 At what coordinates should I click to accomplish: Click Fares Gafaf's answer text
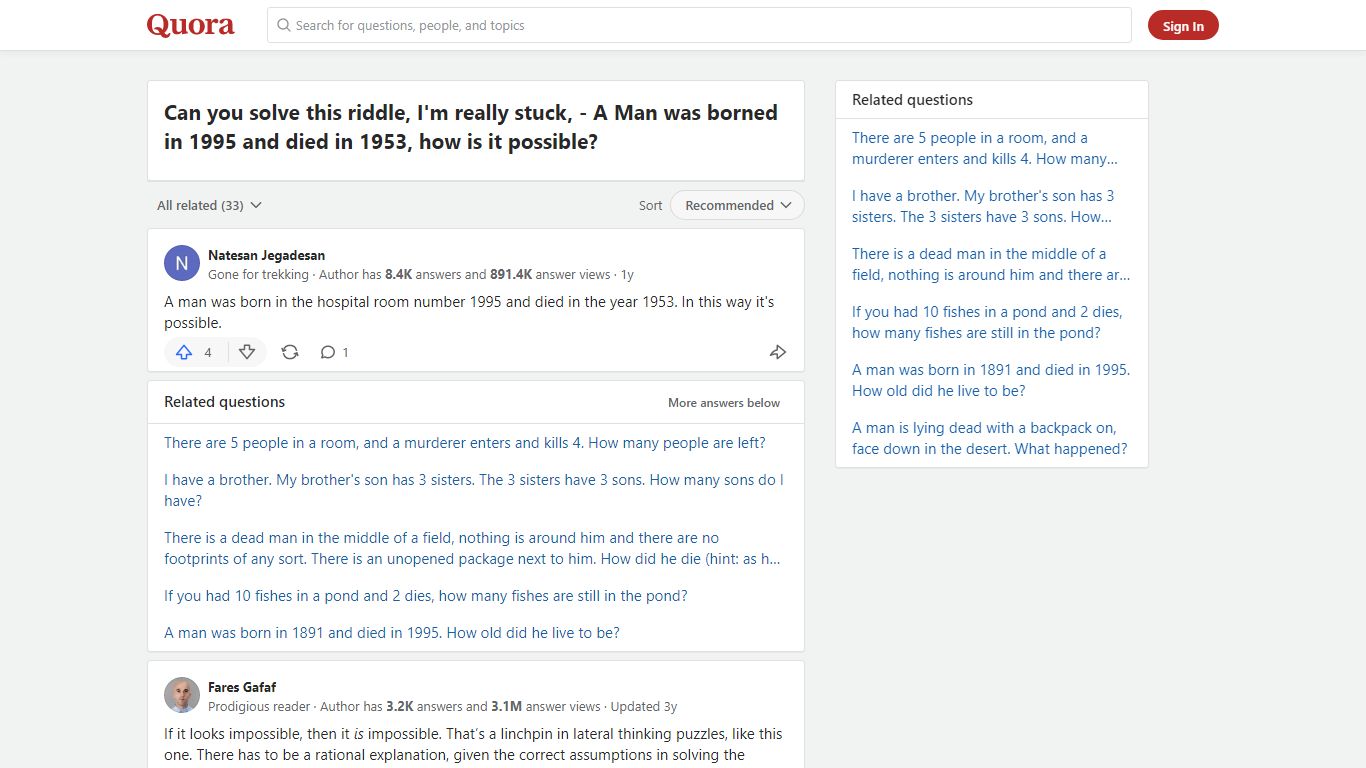474,745
